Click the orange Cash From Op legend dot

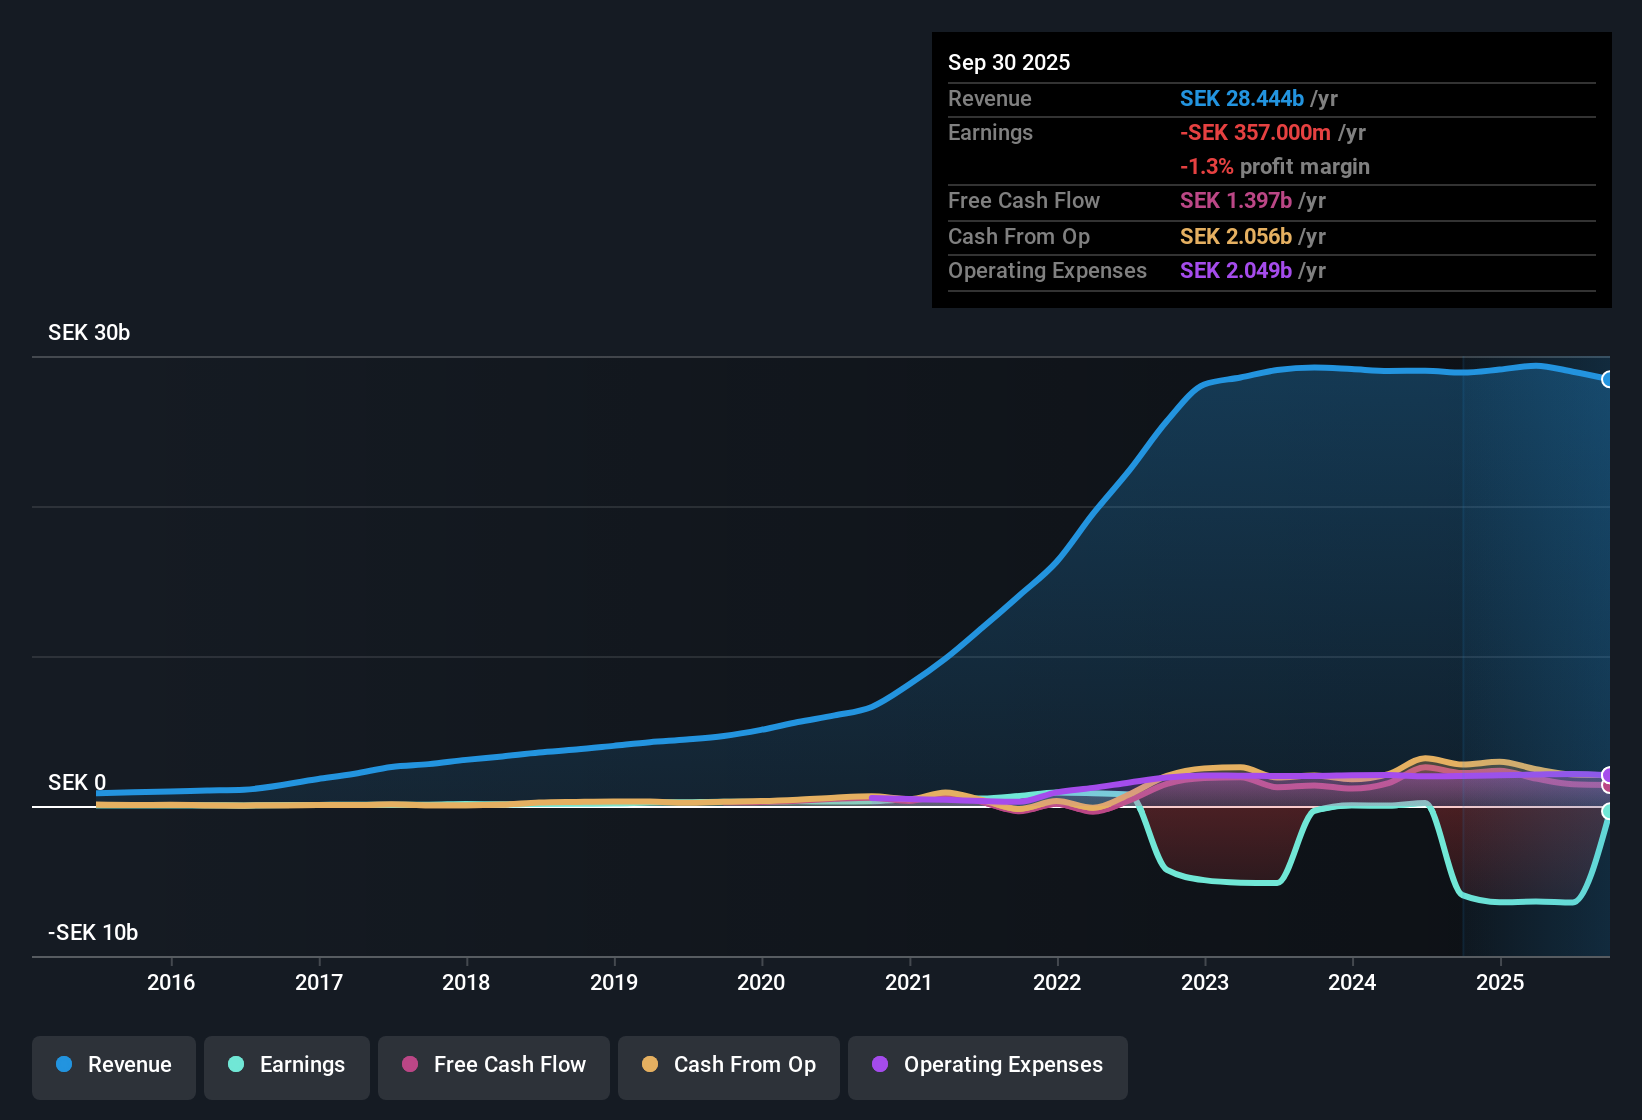tap(650, 1065)
